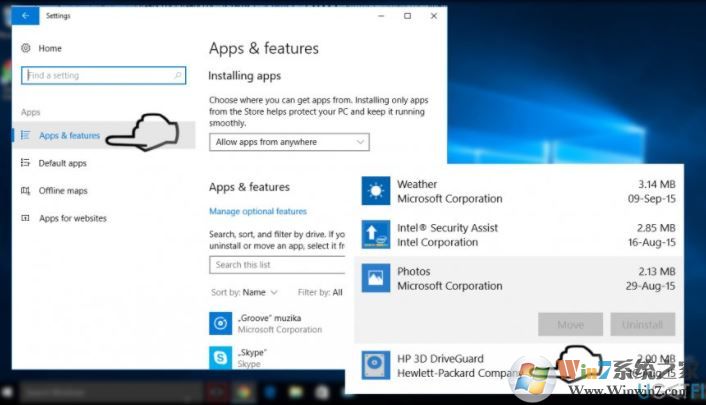Click the back arrow in Settings

[25, 16]
